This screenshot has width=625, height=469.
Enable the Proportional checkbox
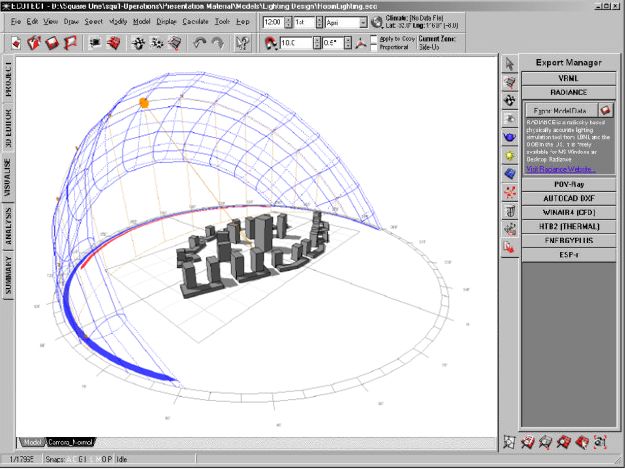click(373, 47)
